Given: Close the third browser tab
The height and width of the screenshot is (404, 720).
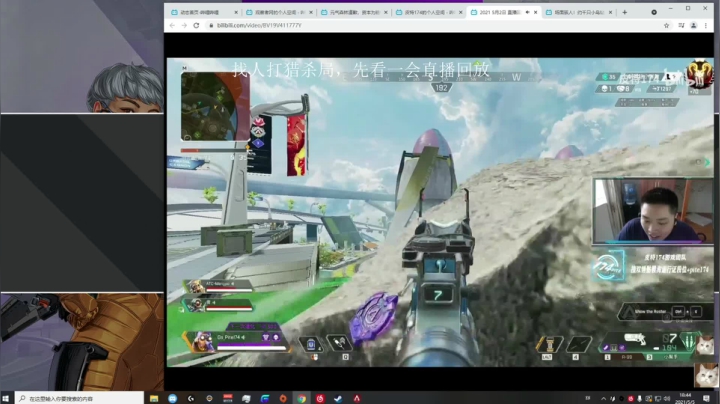Looking at the screenshot, I should 386,12.
